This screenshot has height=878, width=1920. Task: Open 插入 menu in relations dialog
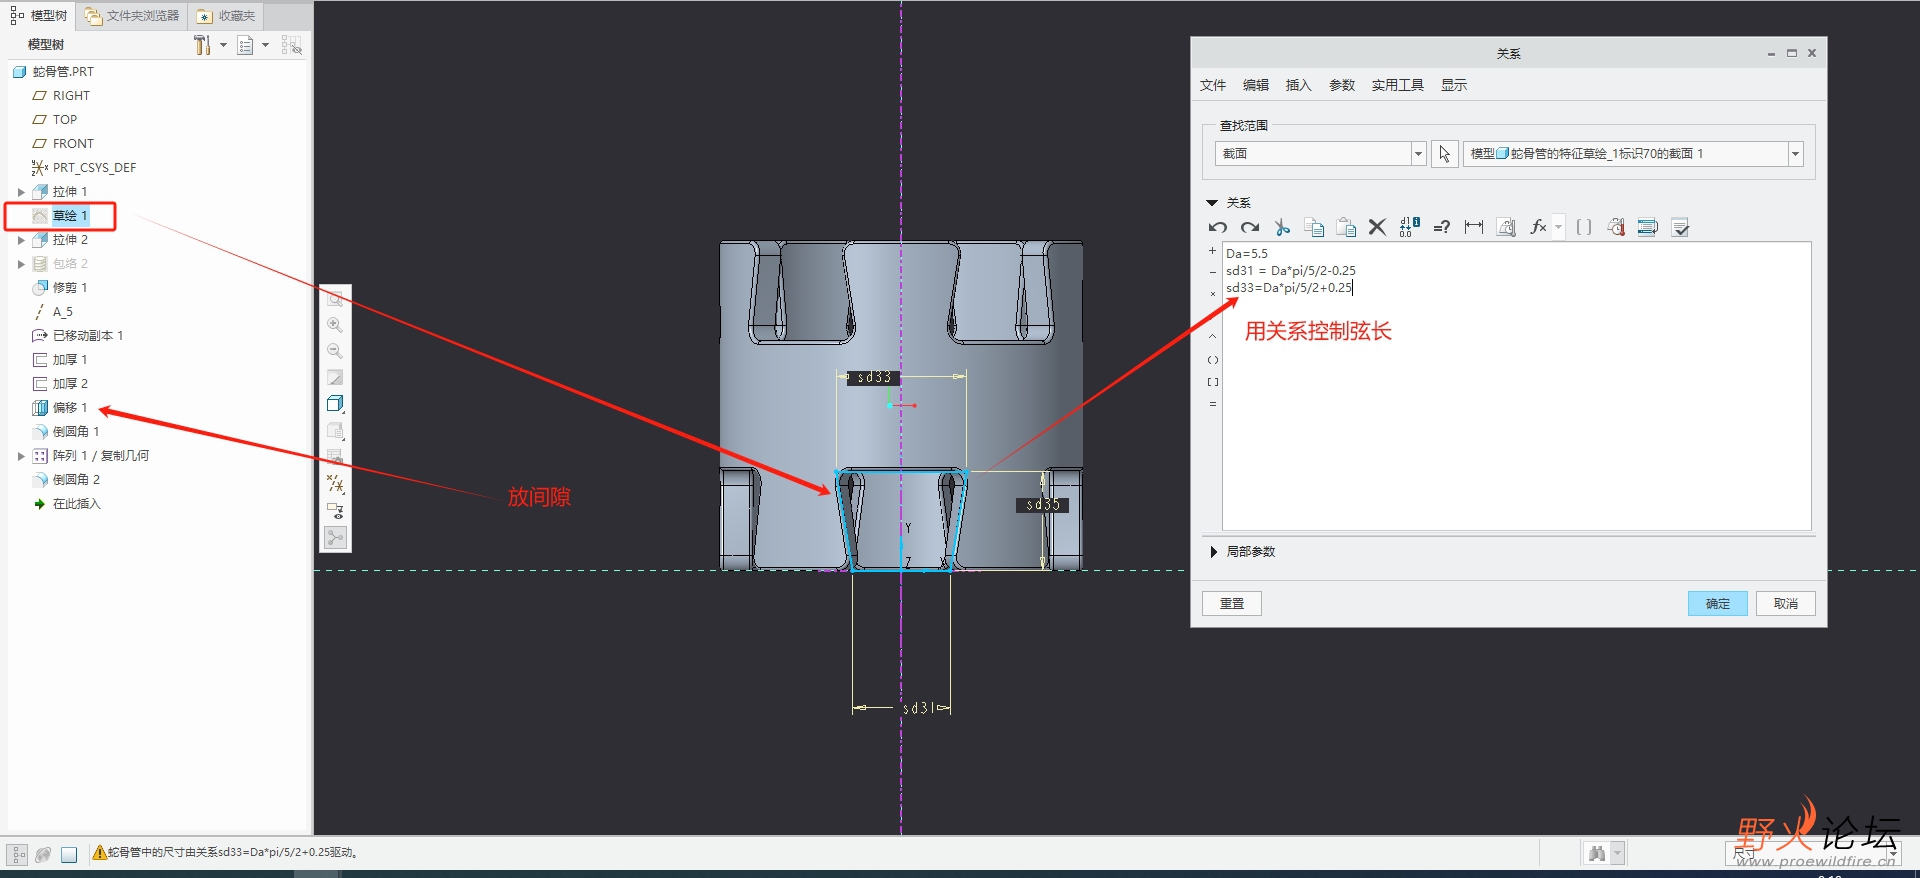[1298, 85]
